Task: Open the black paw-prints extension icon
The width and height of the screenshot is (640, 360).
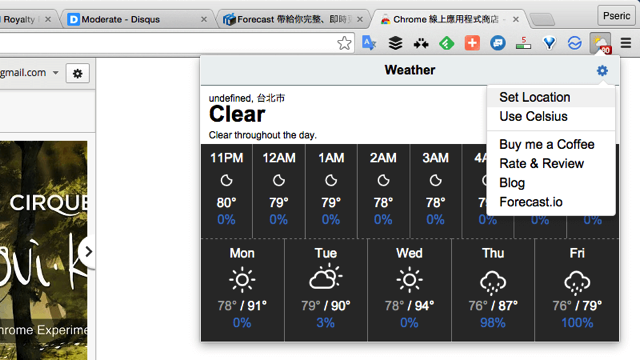Action: coord(421,43)
